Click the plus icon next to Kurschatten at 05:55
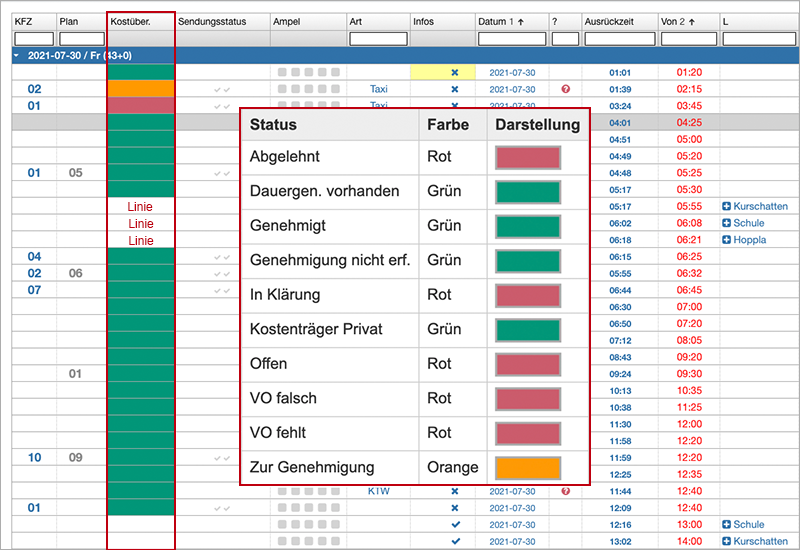 click(x=727, y=207)
